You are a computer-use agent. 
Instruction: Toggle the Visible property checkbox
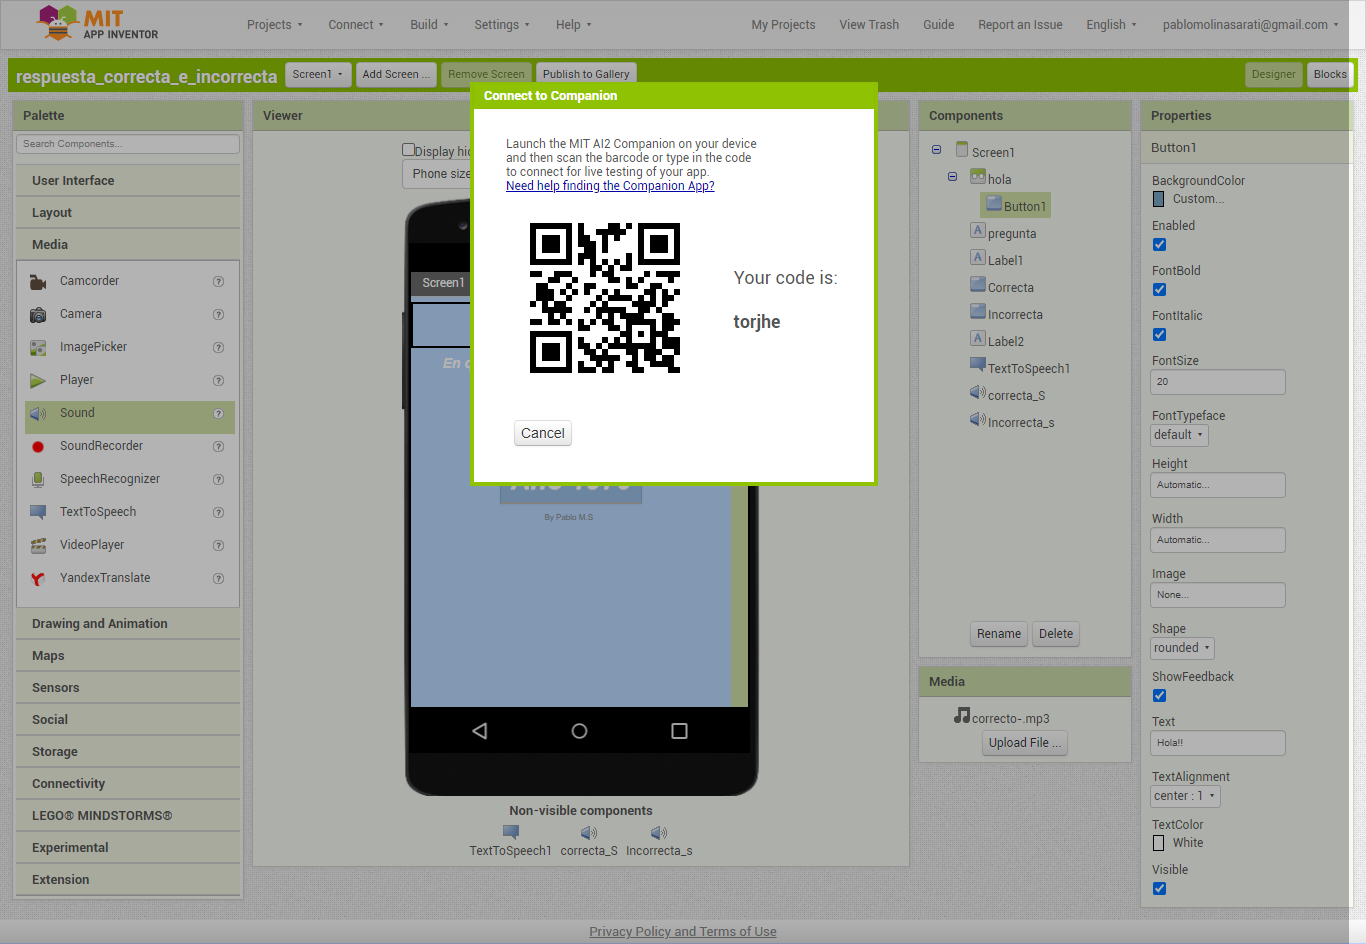tap(1159, 888)
